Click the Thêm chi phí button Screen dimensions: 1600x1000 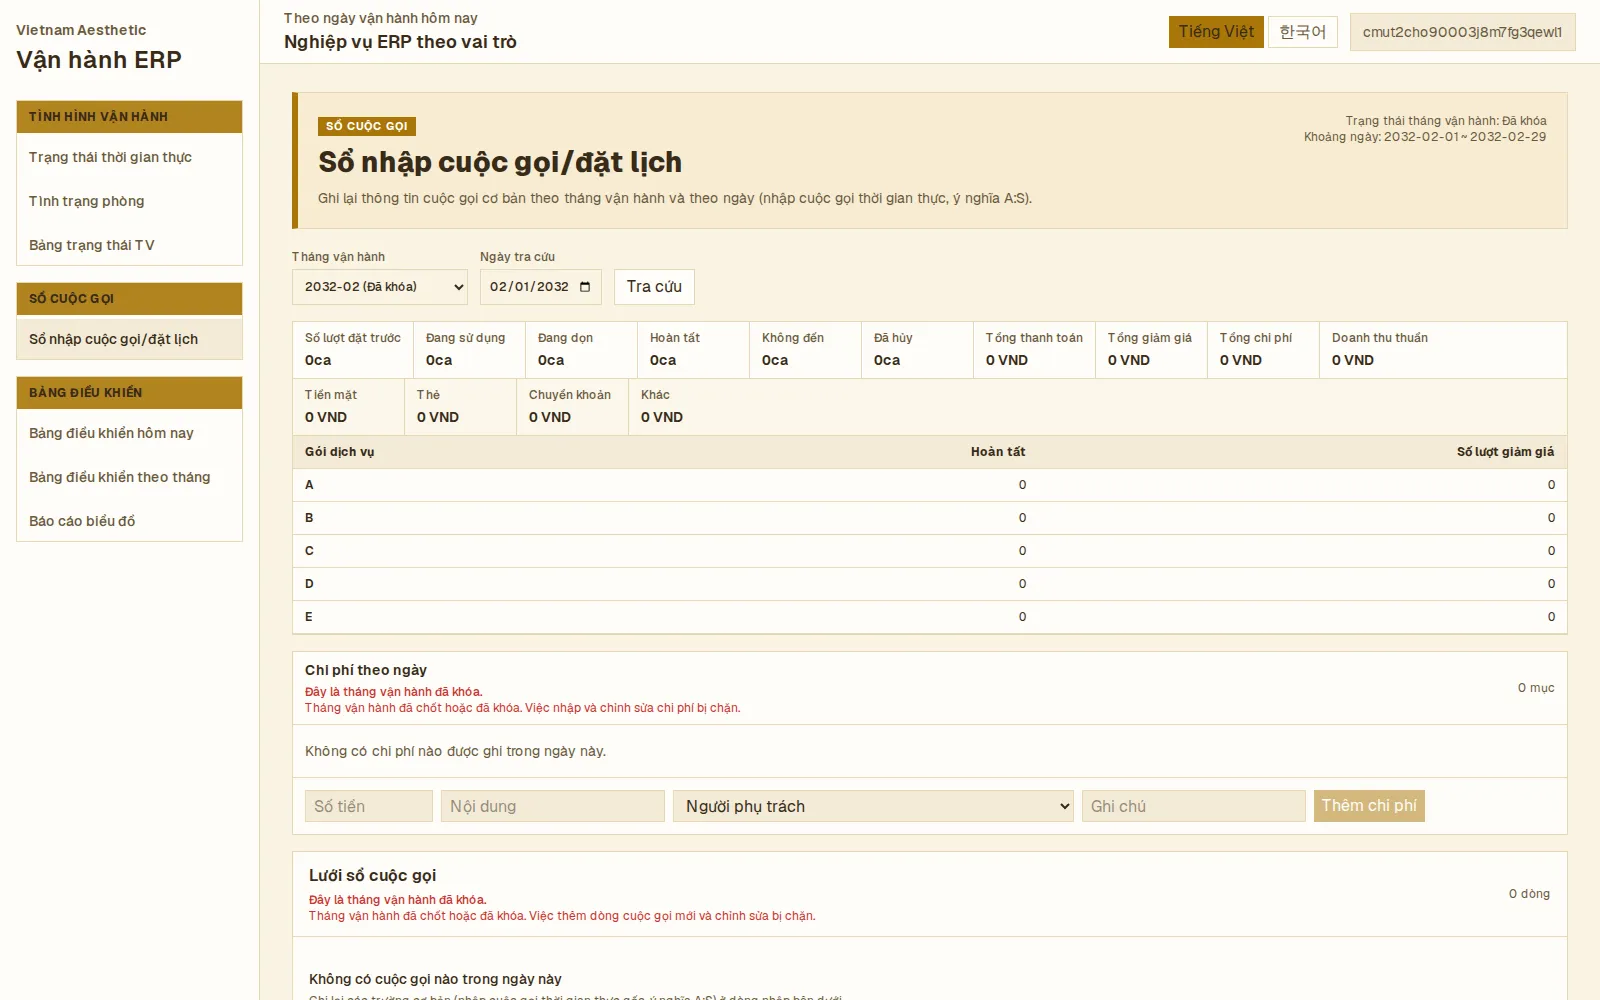click(1369, 806)
